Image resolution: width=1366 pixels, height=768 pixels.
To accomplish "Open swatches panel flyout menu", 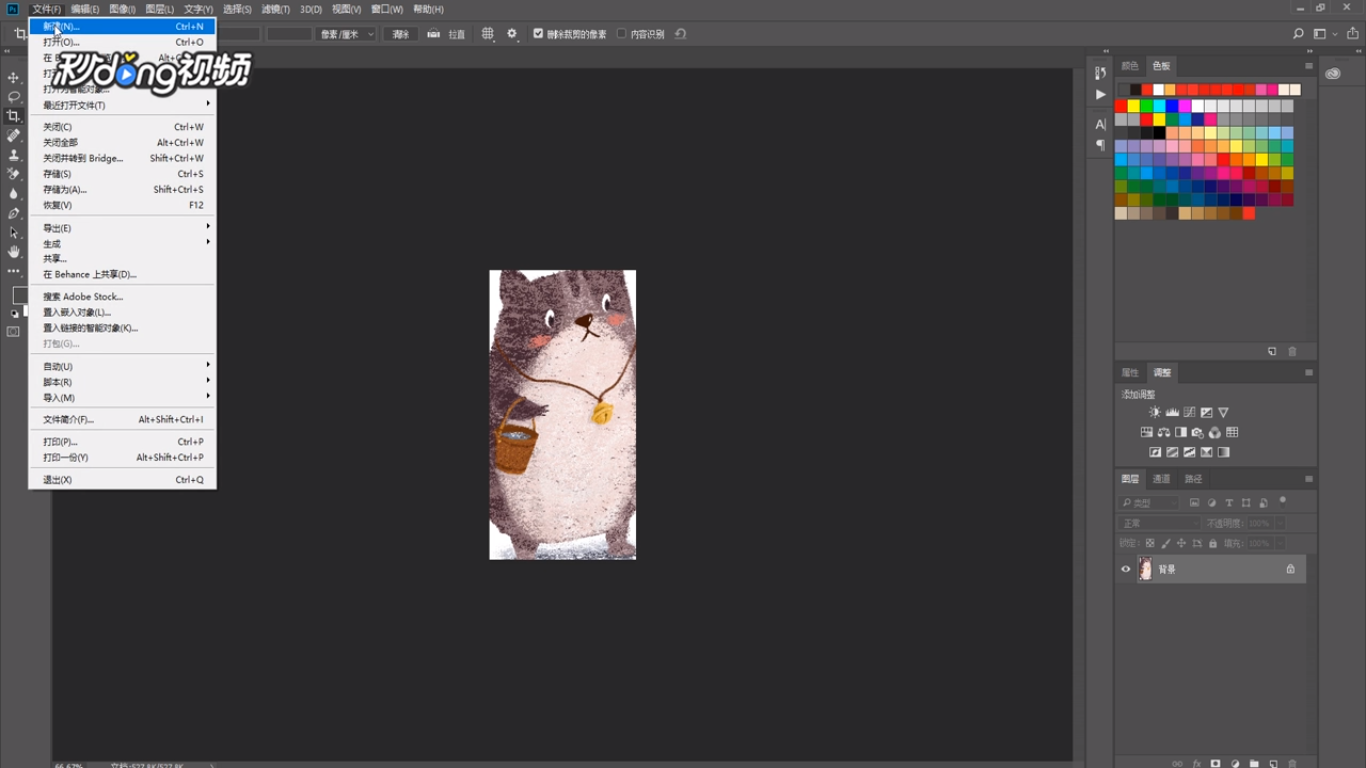I will pyautogui.click(x=1309, y=66).
